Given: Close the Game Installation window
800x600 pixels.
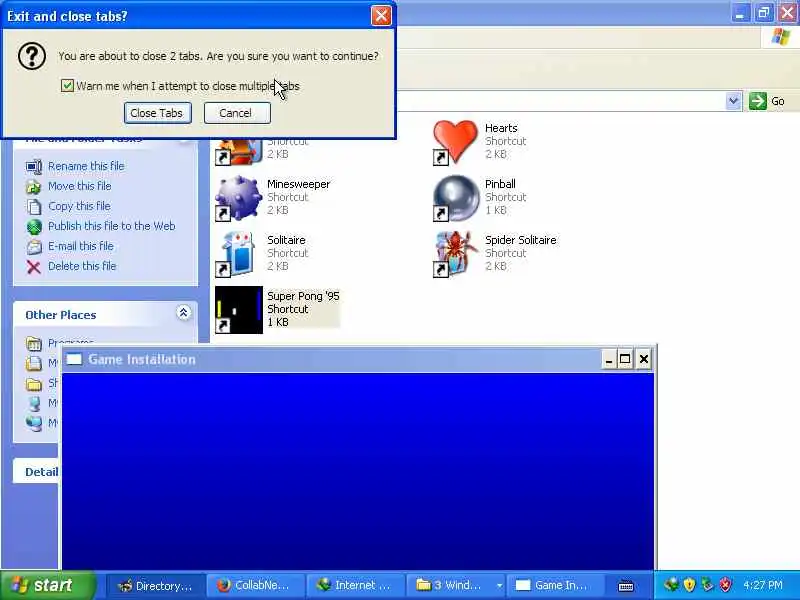Looking at the screenshot, I should click(644, 360).
